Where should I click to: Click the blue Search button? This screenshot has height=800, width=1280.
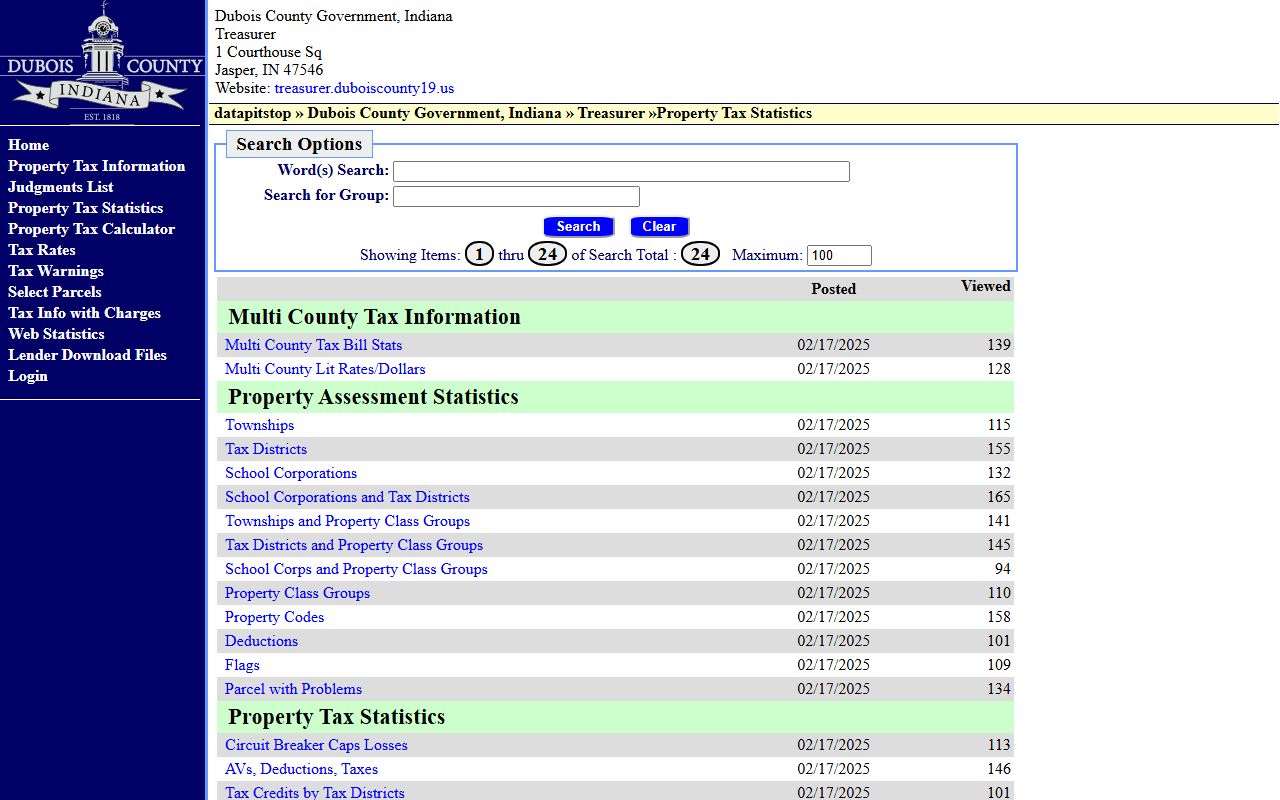coord(578,227)
